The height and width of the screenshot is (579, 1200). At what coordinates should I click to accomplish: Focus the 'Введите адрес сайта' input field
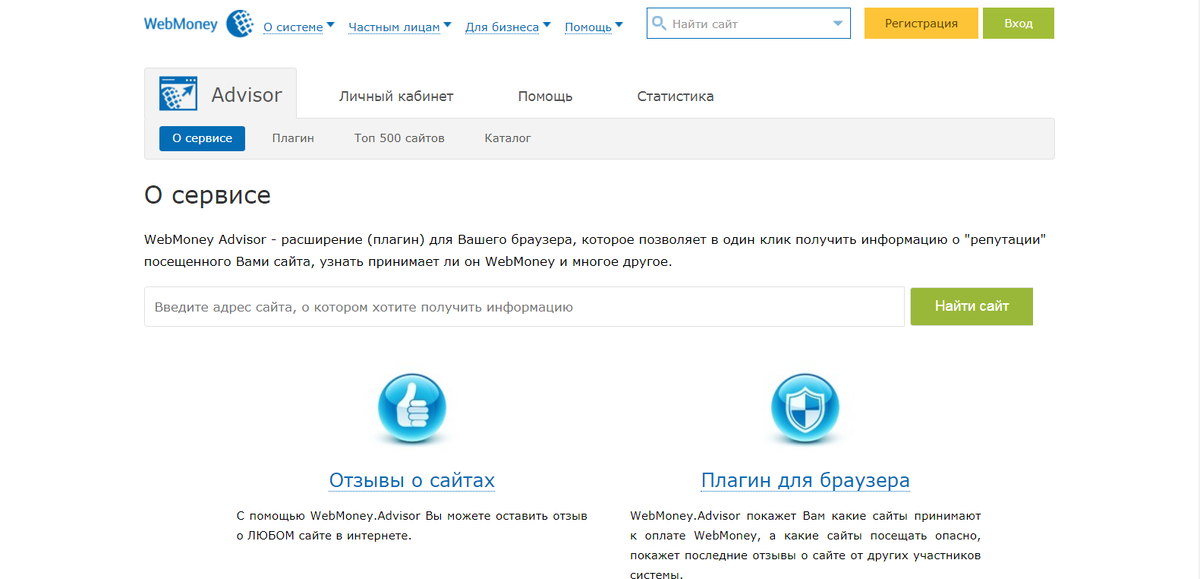(525, 307)
